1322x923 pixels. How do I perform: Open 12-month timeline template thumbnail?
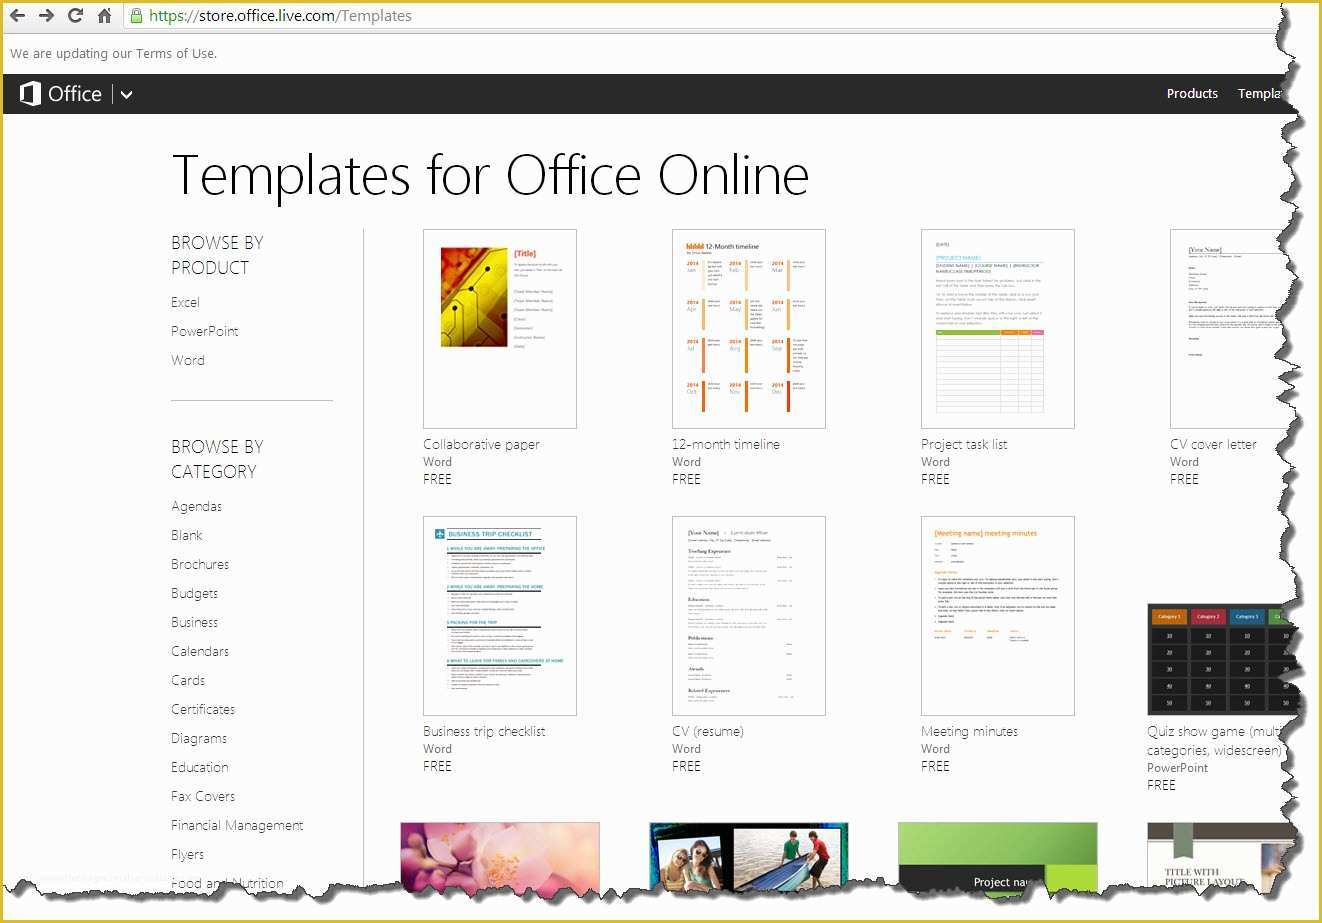coord(749,329)
